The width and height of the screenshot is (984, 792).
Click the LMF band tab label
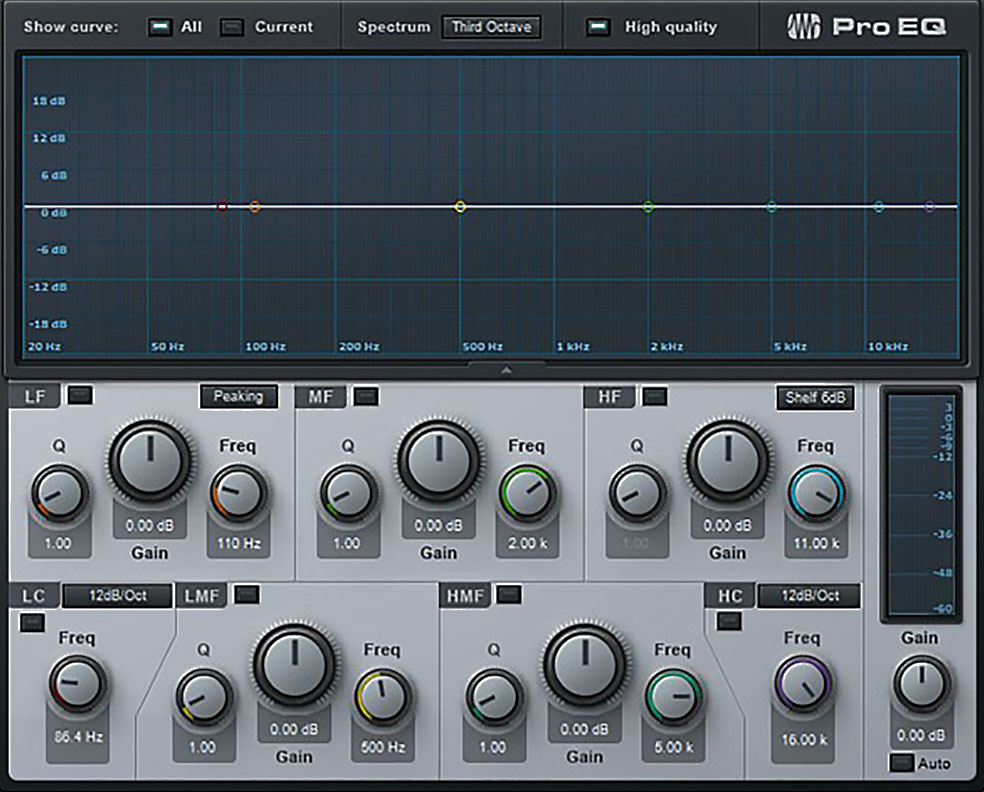pyautogui.click(x=201, y=596)
